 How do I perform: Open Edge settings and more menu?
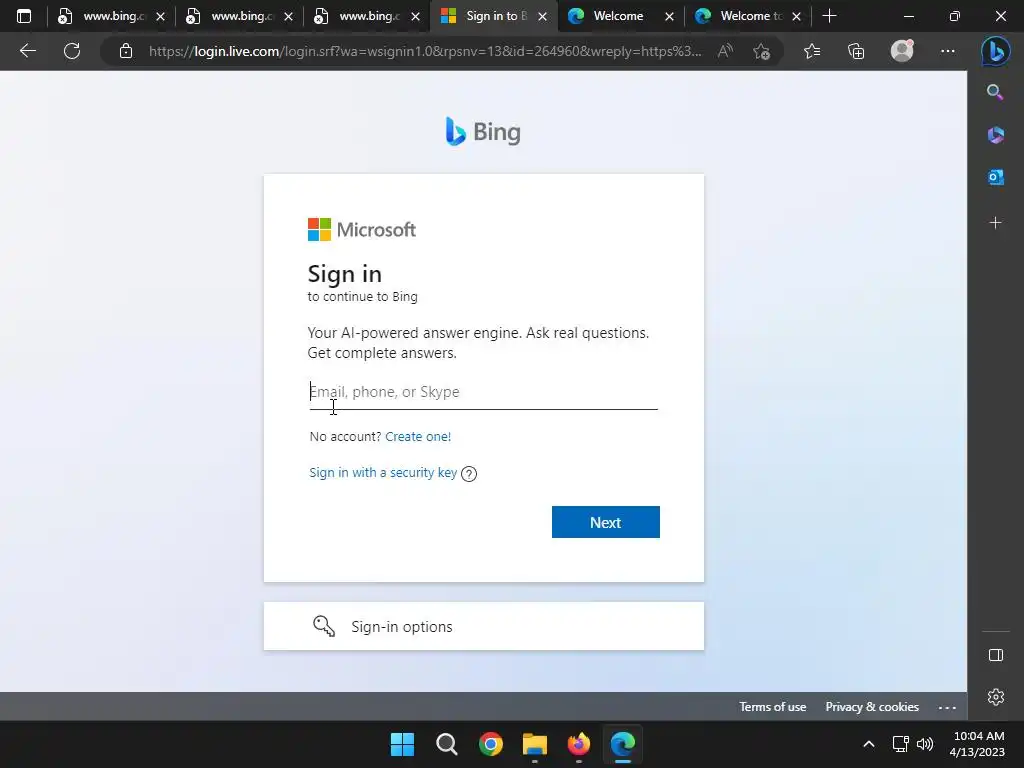(x=948, y=51)
